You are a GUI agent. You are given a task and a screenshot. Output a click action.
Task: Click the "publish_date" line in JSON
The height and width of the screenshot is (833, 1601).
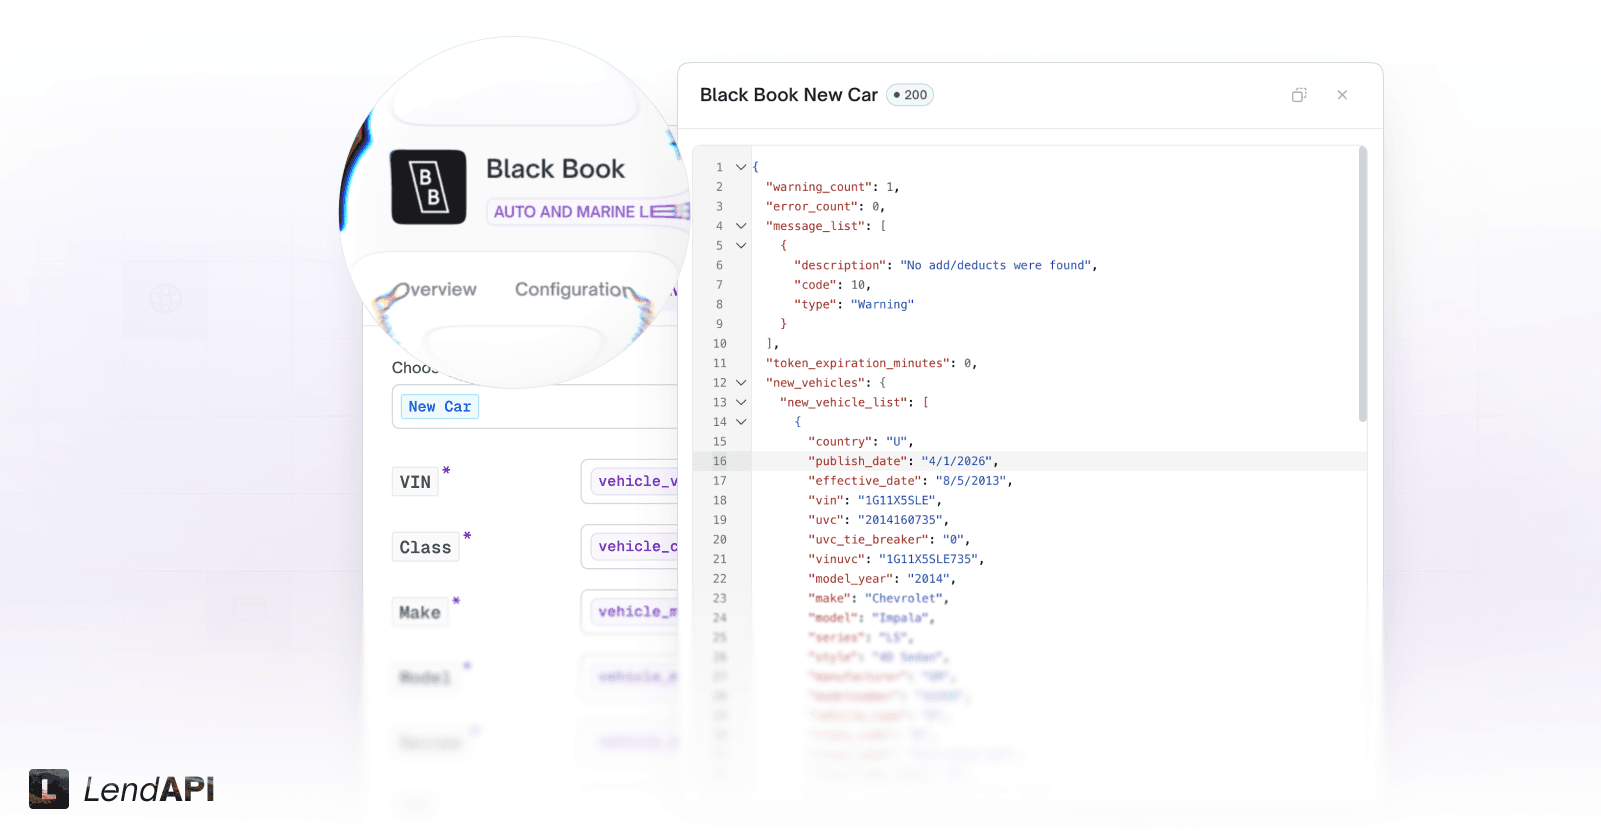pyautogui.click(x=903, y=461)
